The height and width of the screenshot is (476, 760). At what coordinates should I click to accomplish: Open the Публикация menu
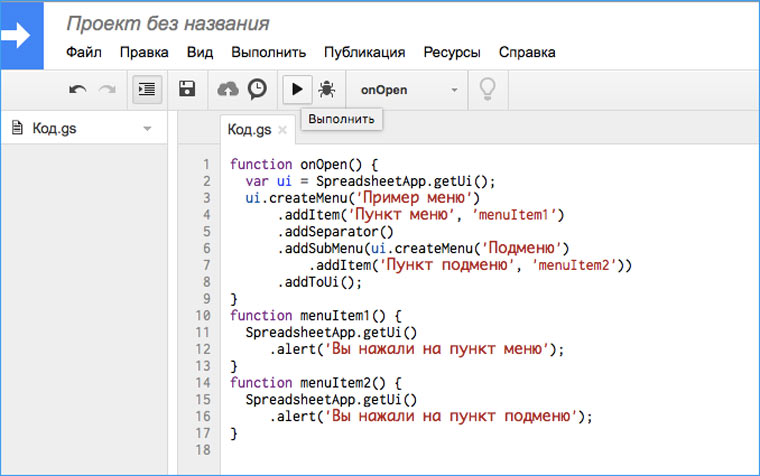(x=364, y=52)
